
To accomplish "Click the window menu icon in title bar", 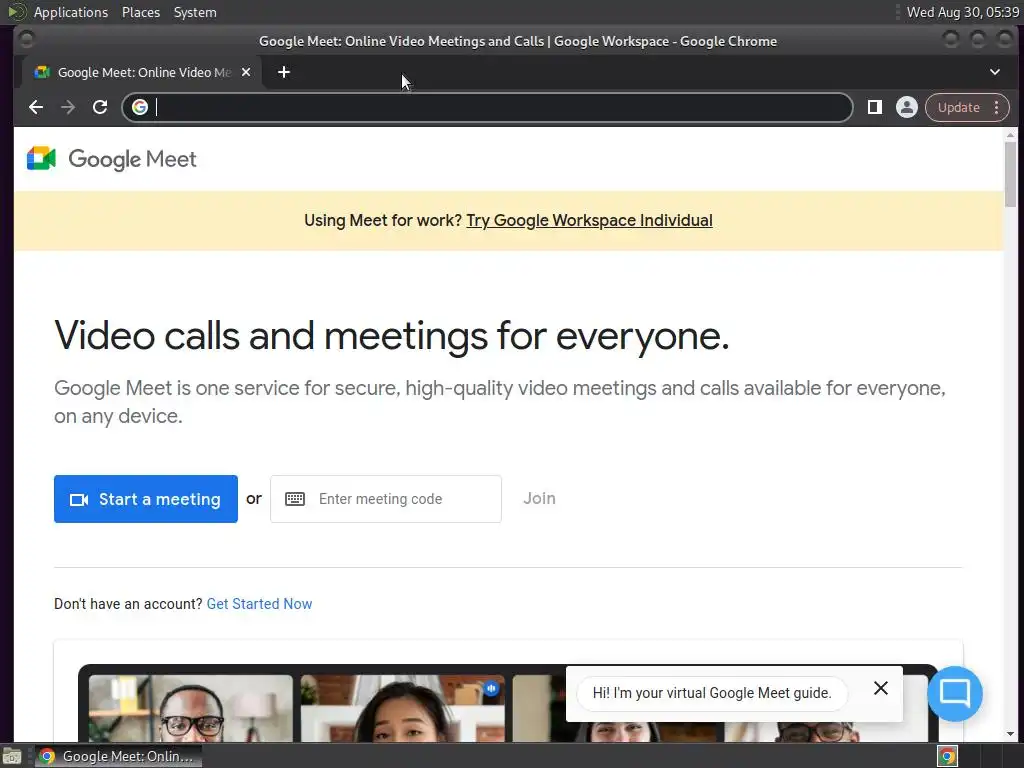I will click(26, 40).
